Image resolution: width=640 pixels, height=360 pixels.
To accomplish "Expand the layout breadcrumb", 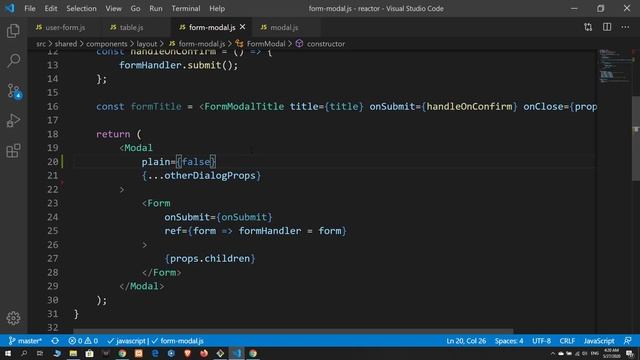I will pos(147,44).
